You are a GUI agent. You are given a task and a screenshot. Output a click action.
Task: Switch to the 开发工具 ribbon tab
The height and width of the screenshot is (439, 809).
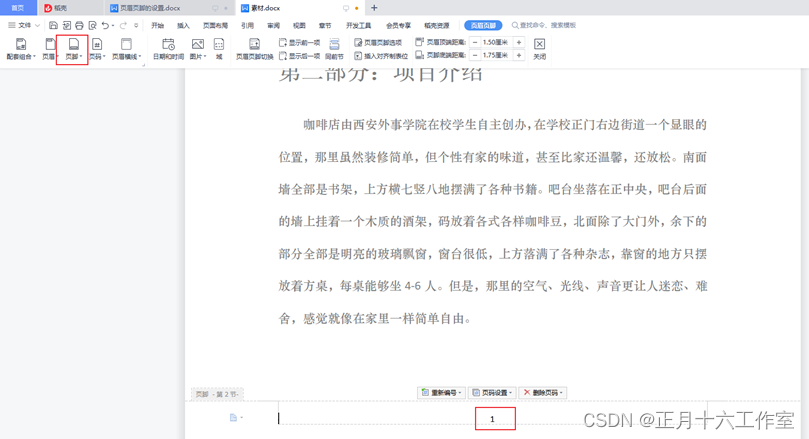point(359,25)
